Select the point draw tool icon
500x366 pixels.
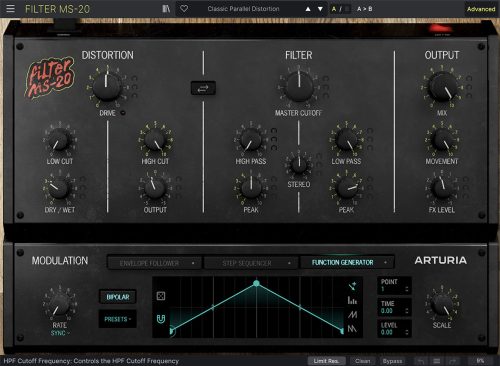[x=352, y=286]
